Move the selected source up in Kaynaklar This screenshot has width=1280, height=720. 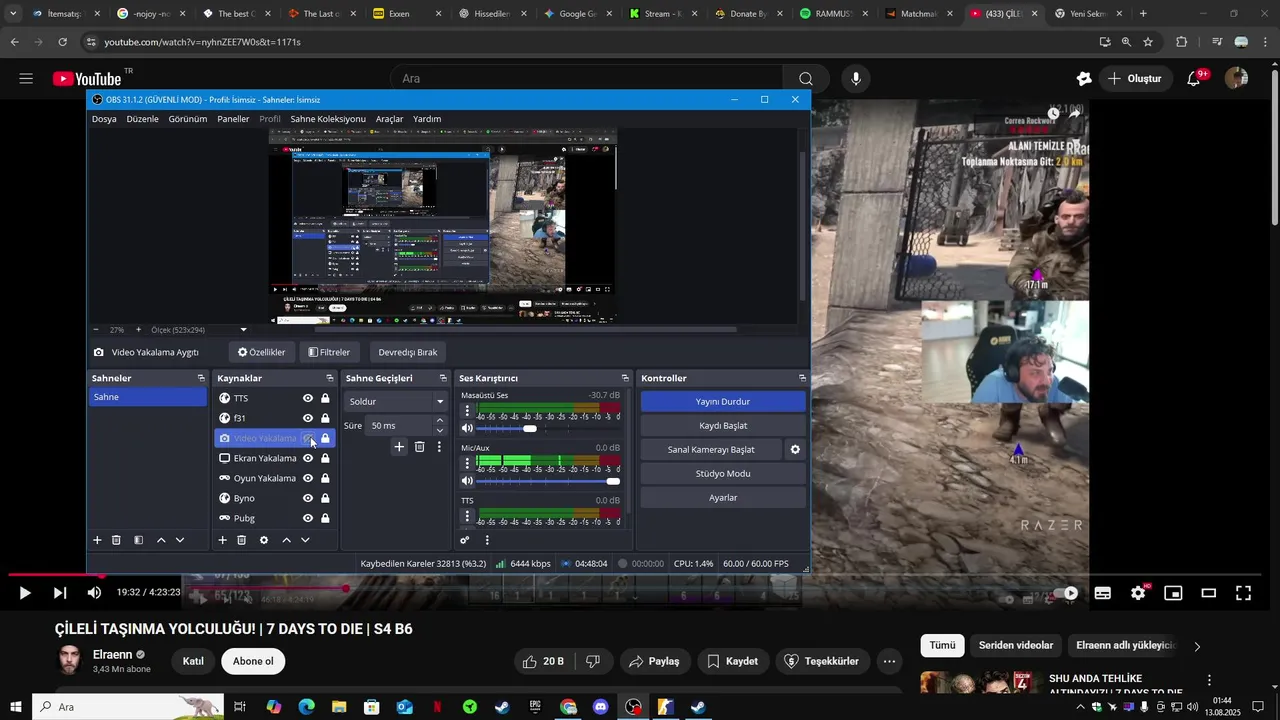pos(286,540)
